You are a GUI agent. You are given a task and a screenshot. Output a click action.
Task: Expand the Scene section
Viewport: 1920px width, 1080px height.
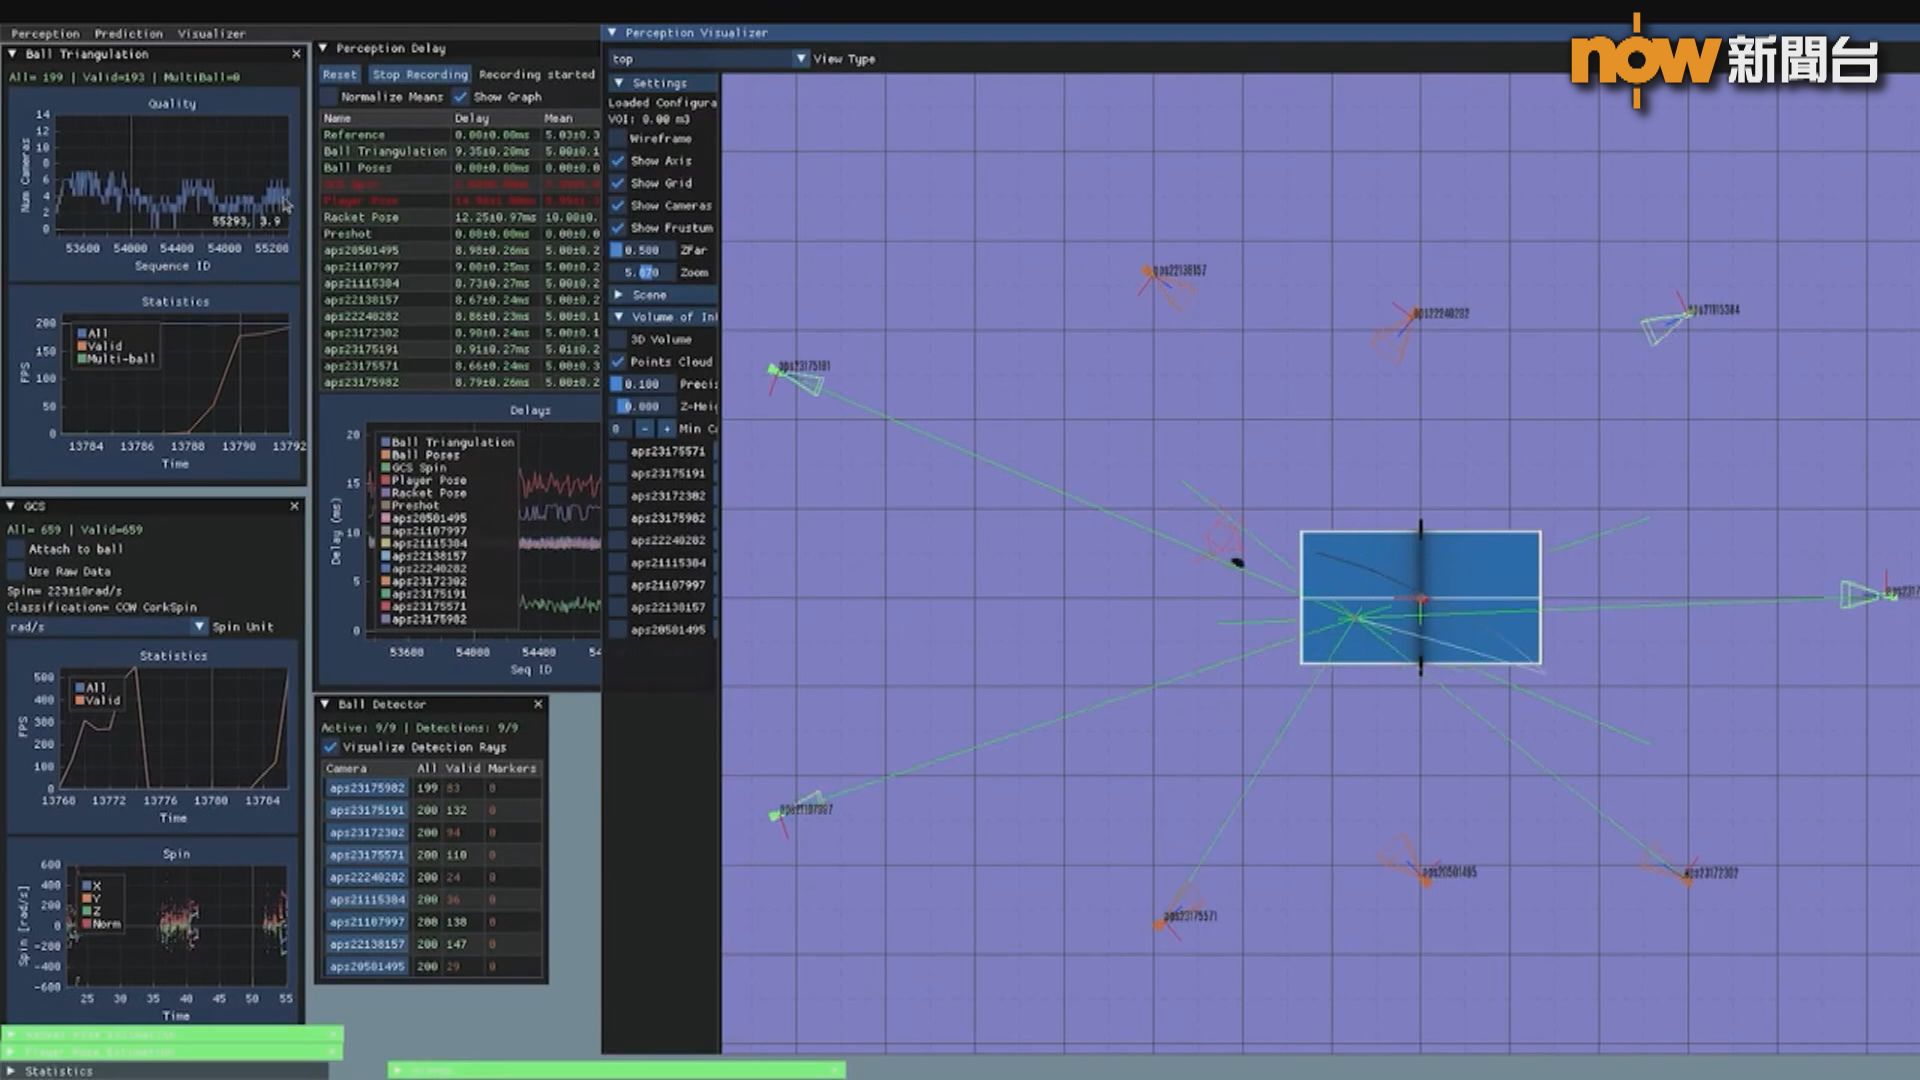tap(618, 295)
